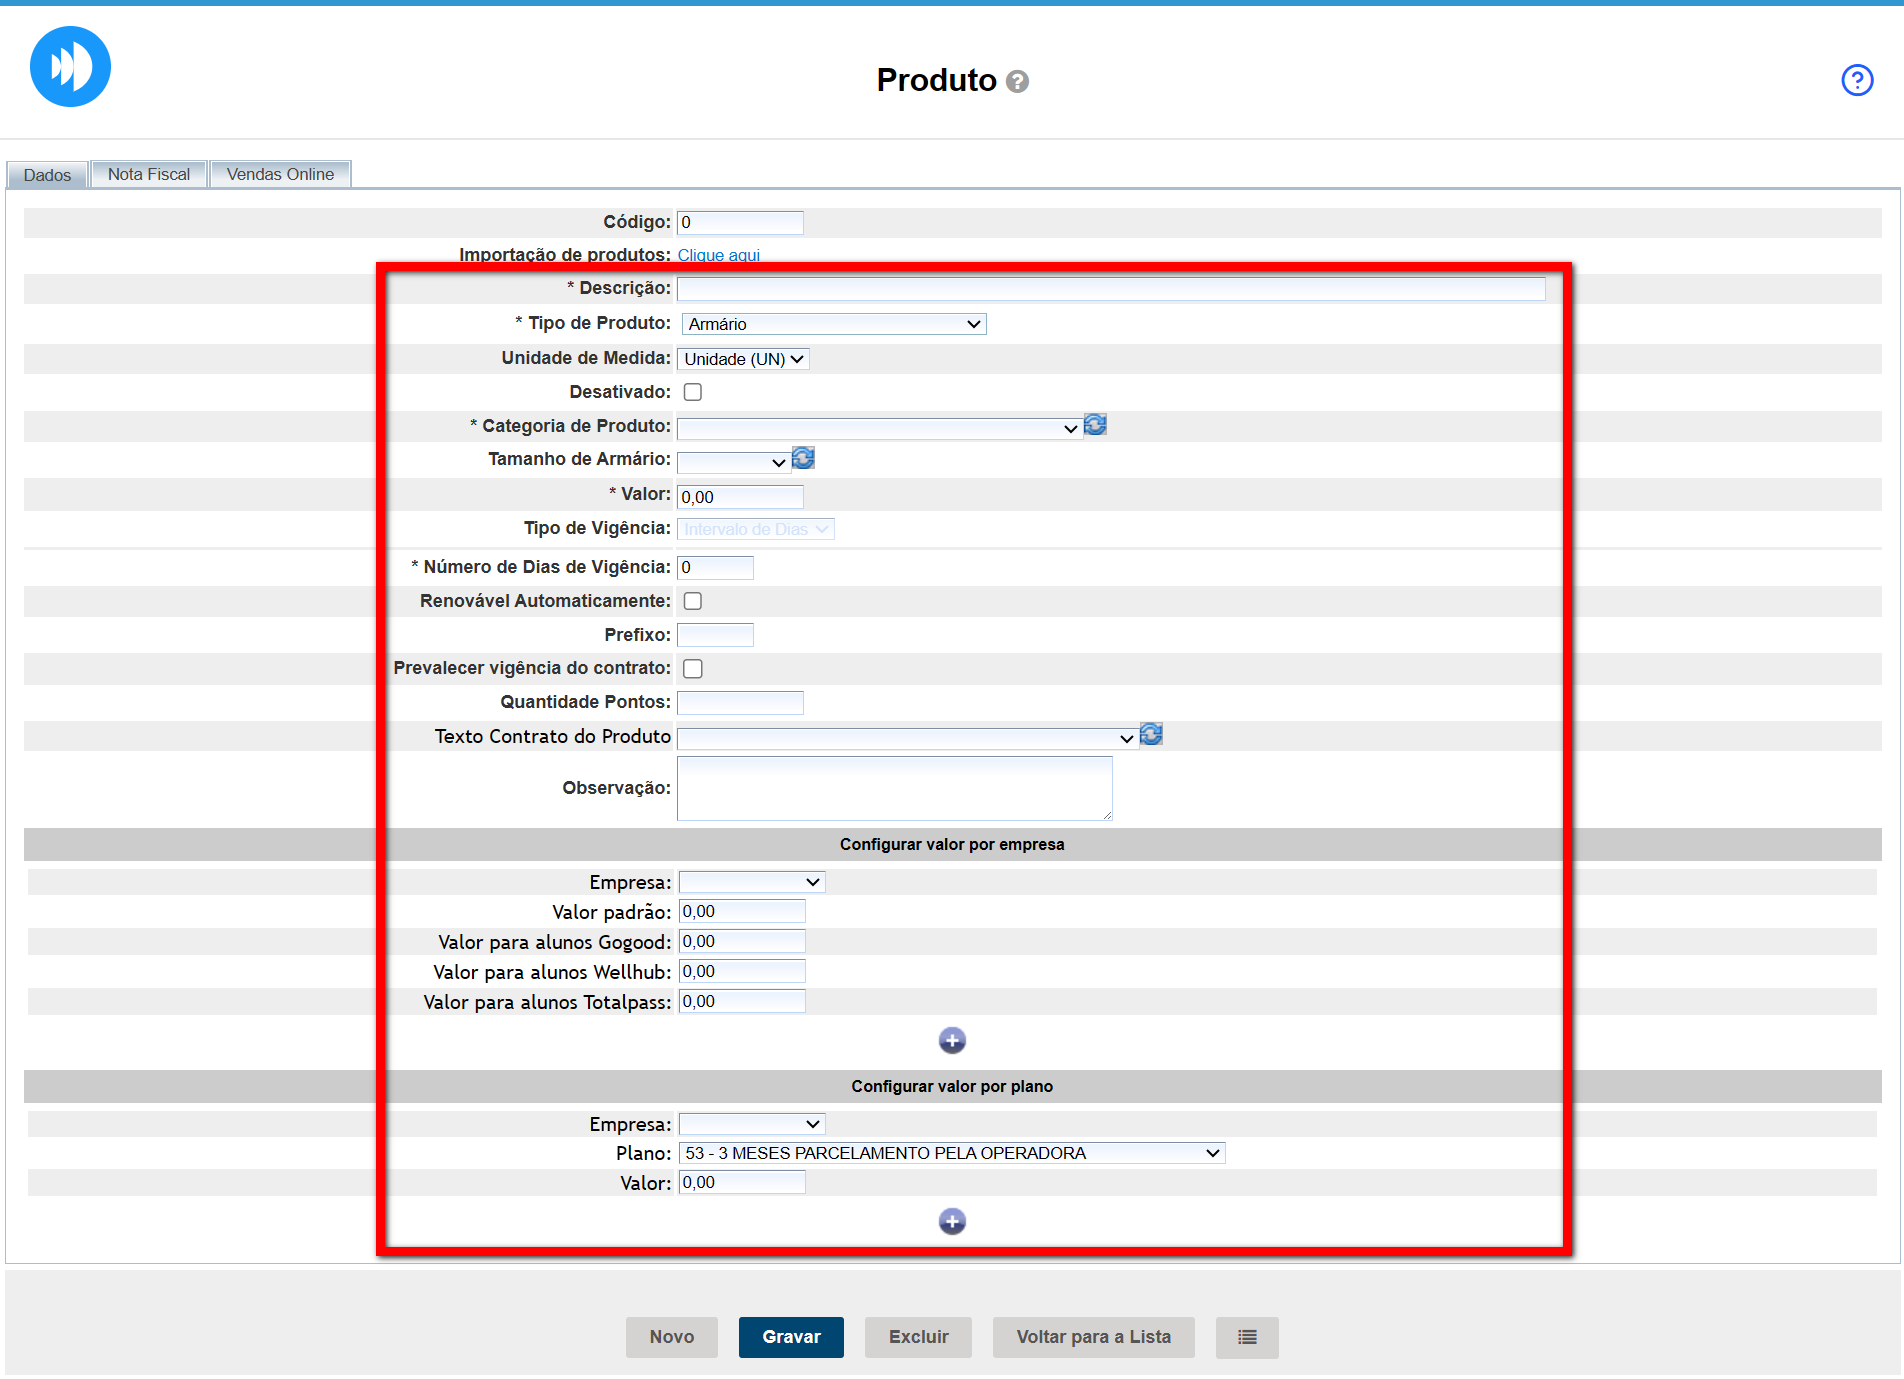Enable Renovável Automaticamente checkbox

click(x=692, y=601)
